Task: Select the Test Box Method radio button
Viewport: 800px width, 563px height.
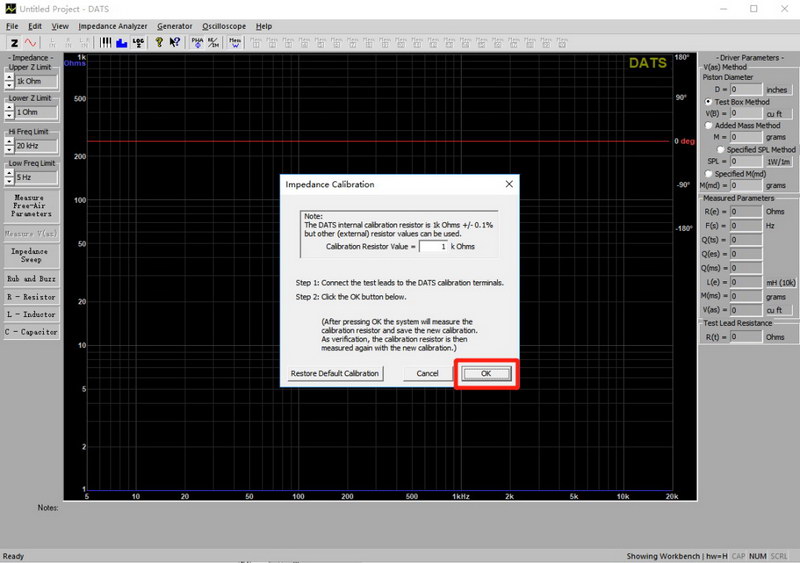Action: 709,102
